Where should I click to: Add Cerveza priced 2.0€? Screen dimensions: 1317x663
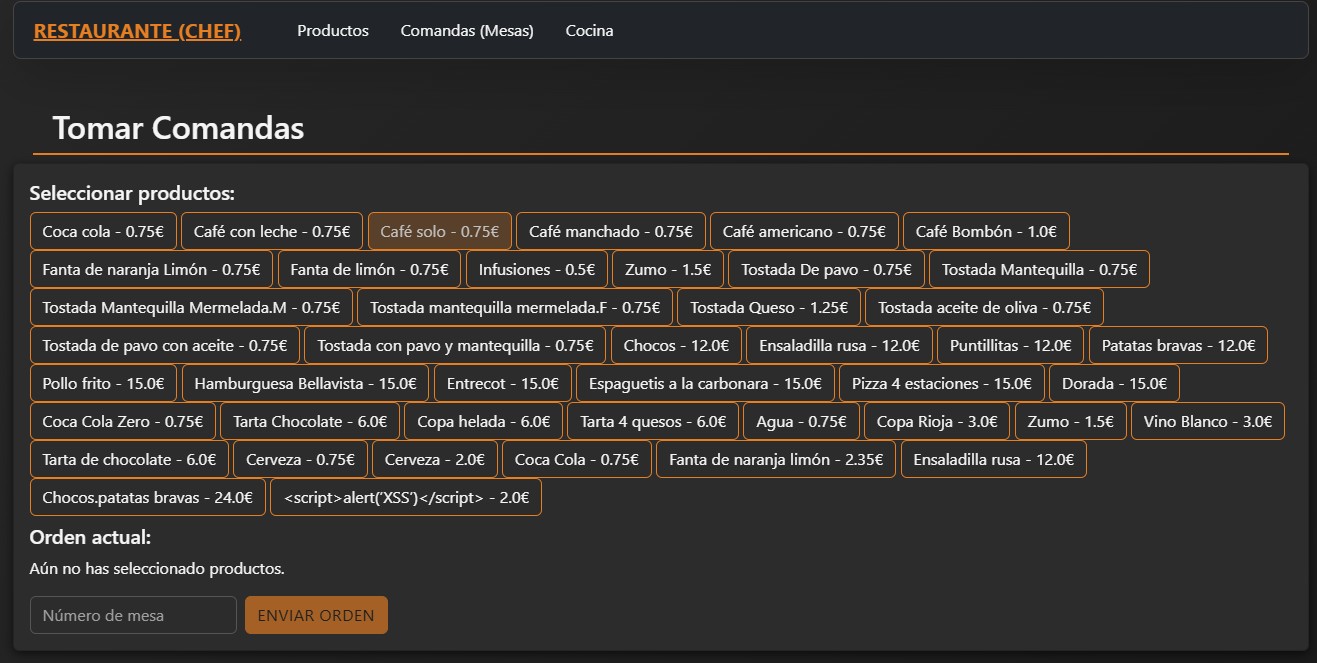[x=435, y=459]
